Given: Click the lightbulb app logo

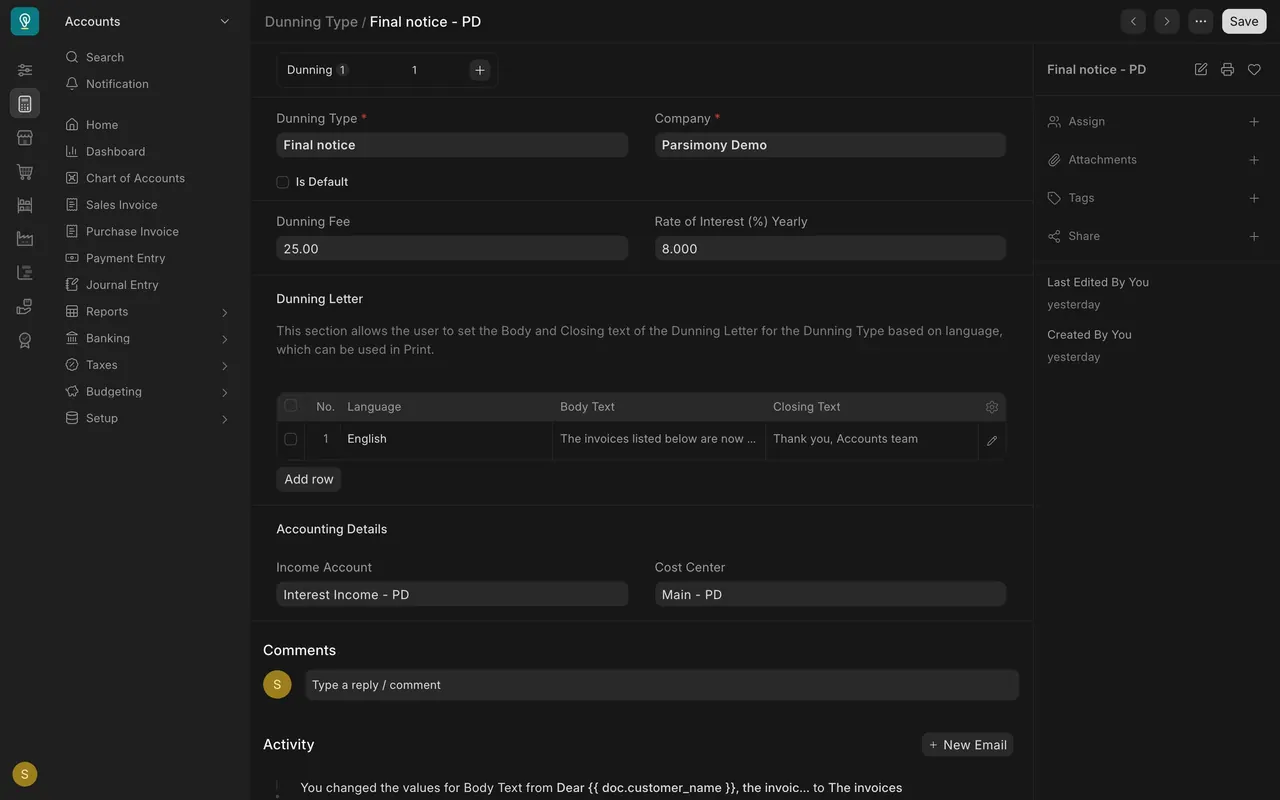Looking at the screenshot, I should [x=25, y=22].
